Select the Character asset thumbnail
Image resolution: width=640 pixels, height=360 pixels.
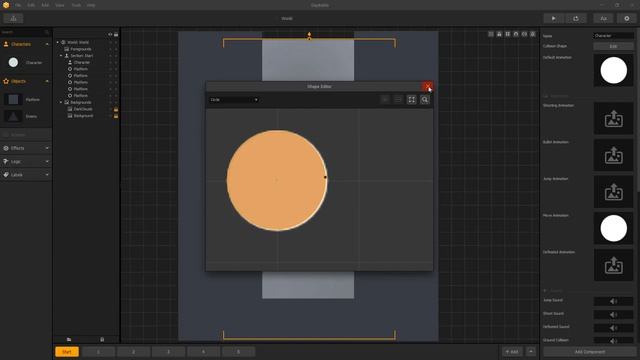tap(13, 62)
